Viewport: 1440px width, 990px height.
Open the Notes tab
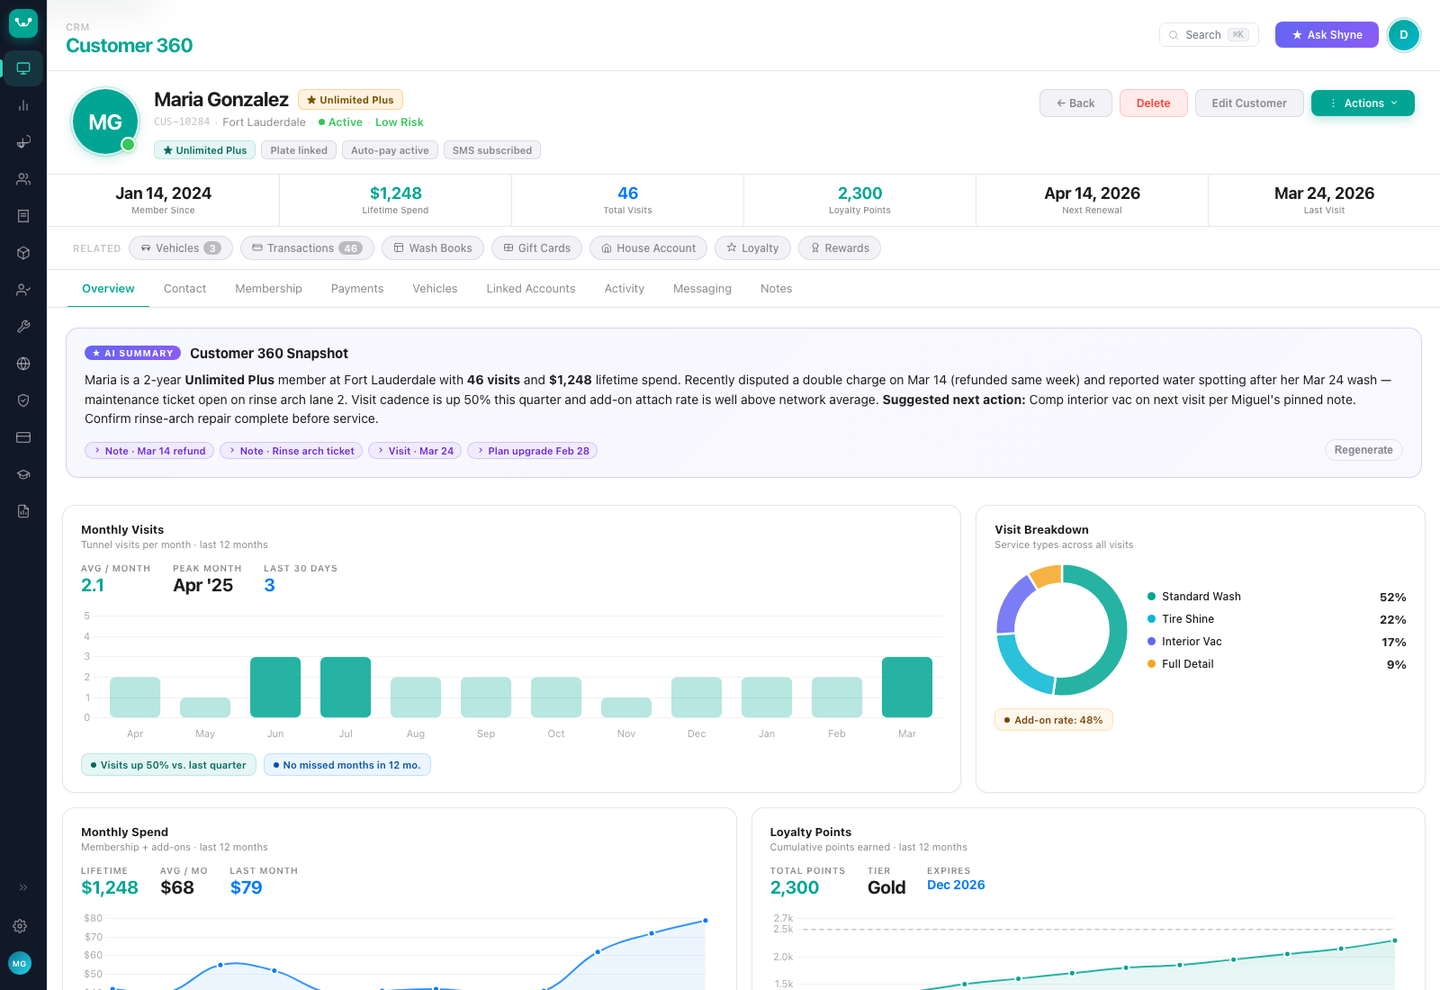click(776, 289)
